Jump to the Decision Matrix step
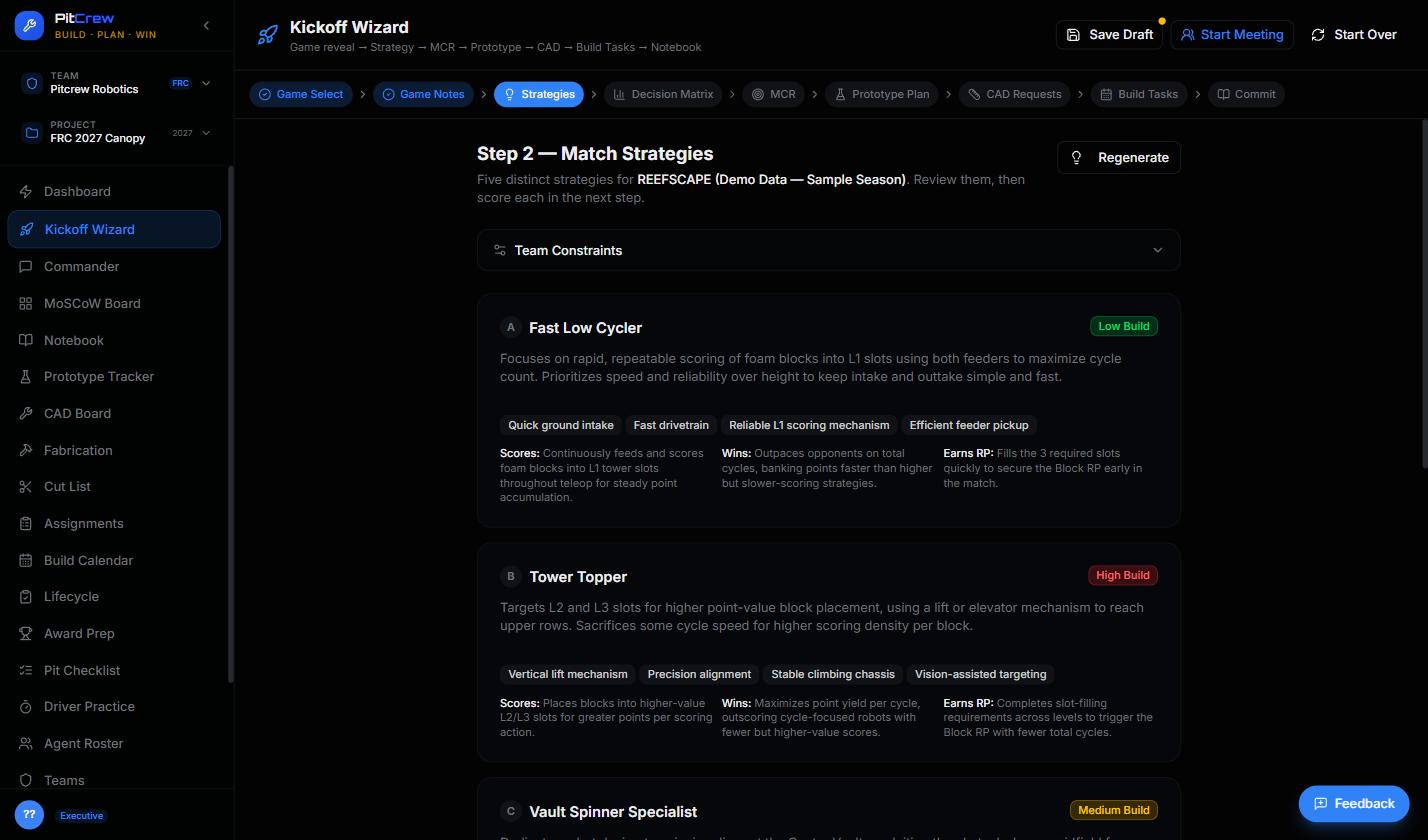This screenshot has width=1428, height=840. (663, 94)
